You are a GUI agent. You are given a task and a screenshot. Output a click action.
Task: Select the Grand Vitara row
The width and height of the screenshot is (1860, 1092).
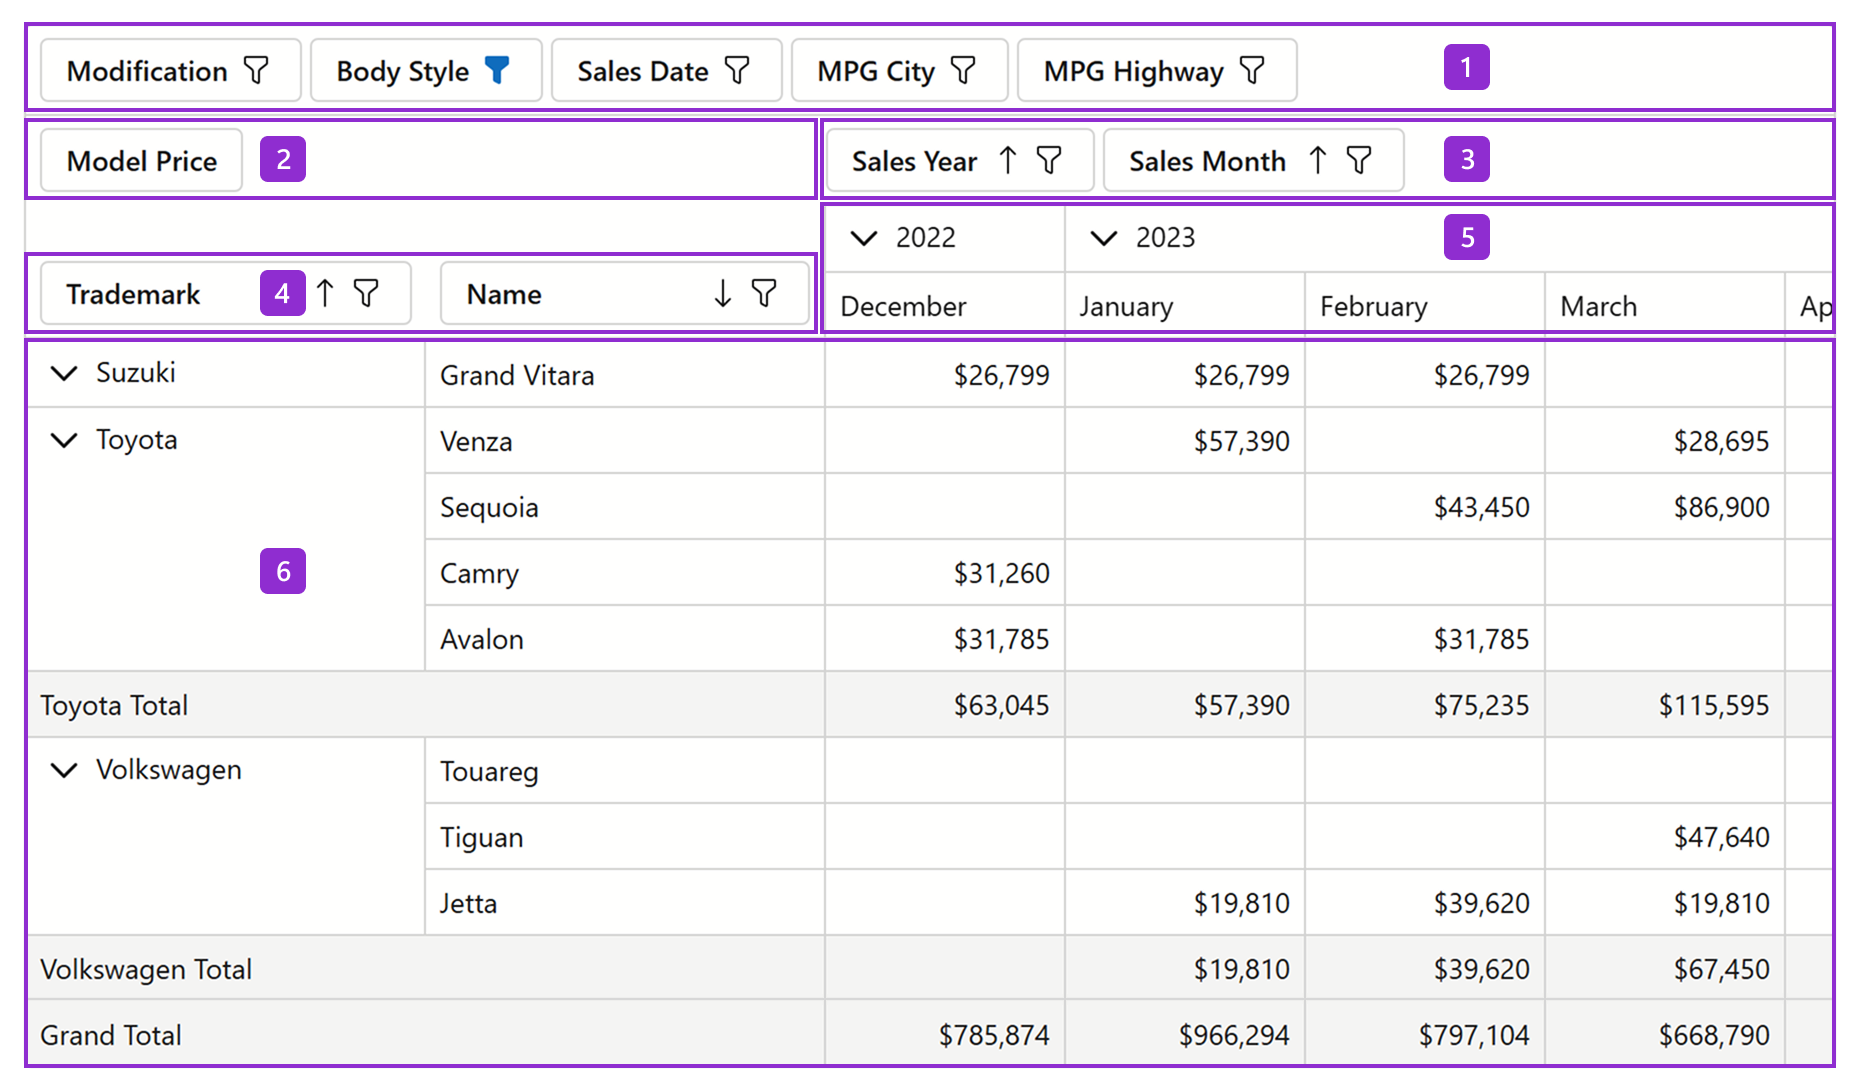point(625,375)
